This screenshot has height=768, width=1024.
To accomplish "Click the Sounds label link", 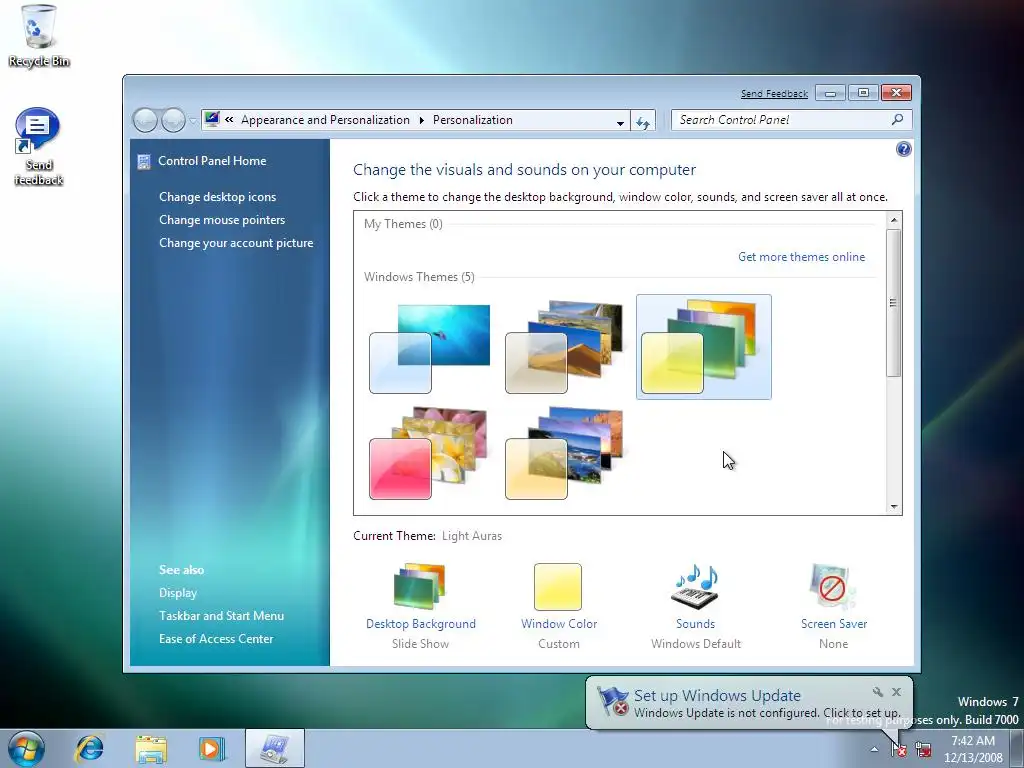I will [x=696, y=624].
